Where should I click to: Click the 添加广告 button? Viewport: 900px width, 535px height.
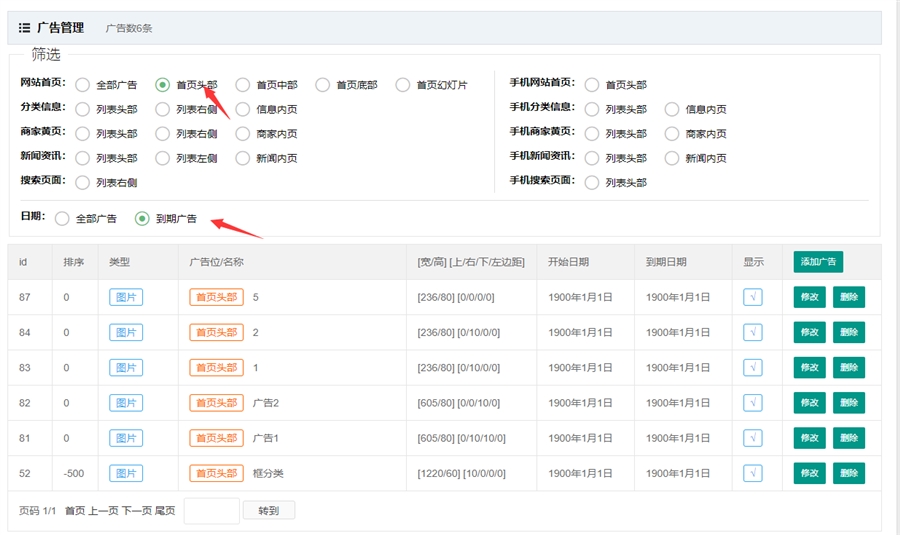click(819, 262)
